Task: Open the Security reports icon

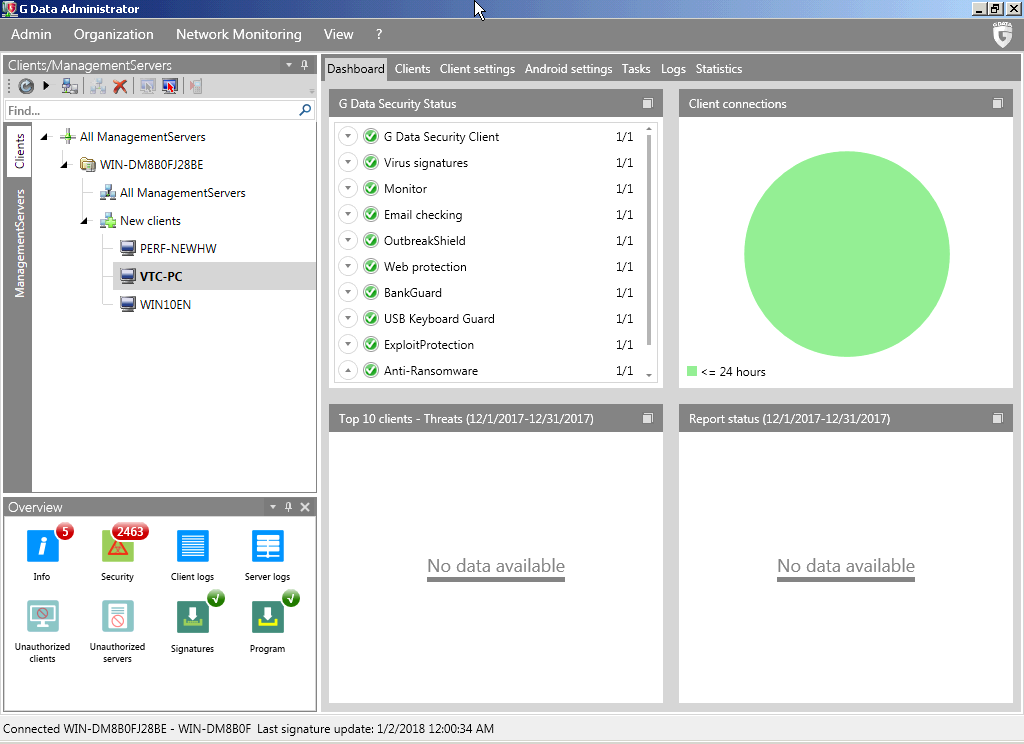Action: (117, 546)
